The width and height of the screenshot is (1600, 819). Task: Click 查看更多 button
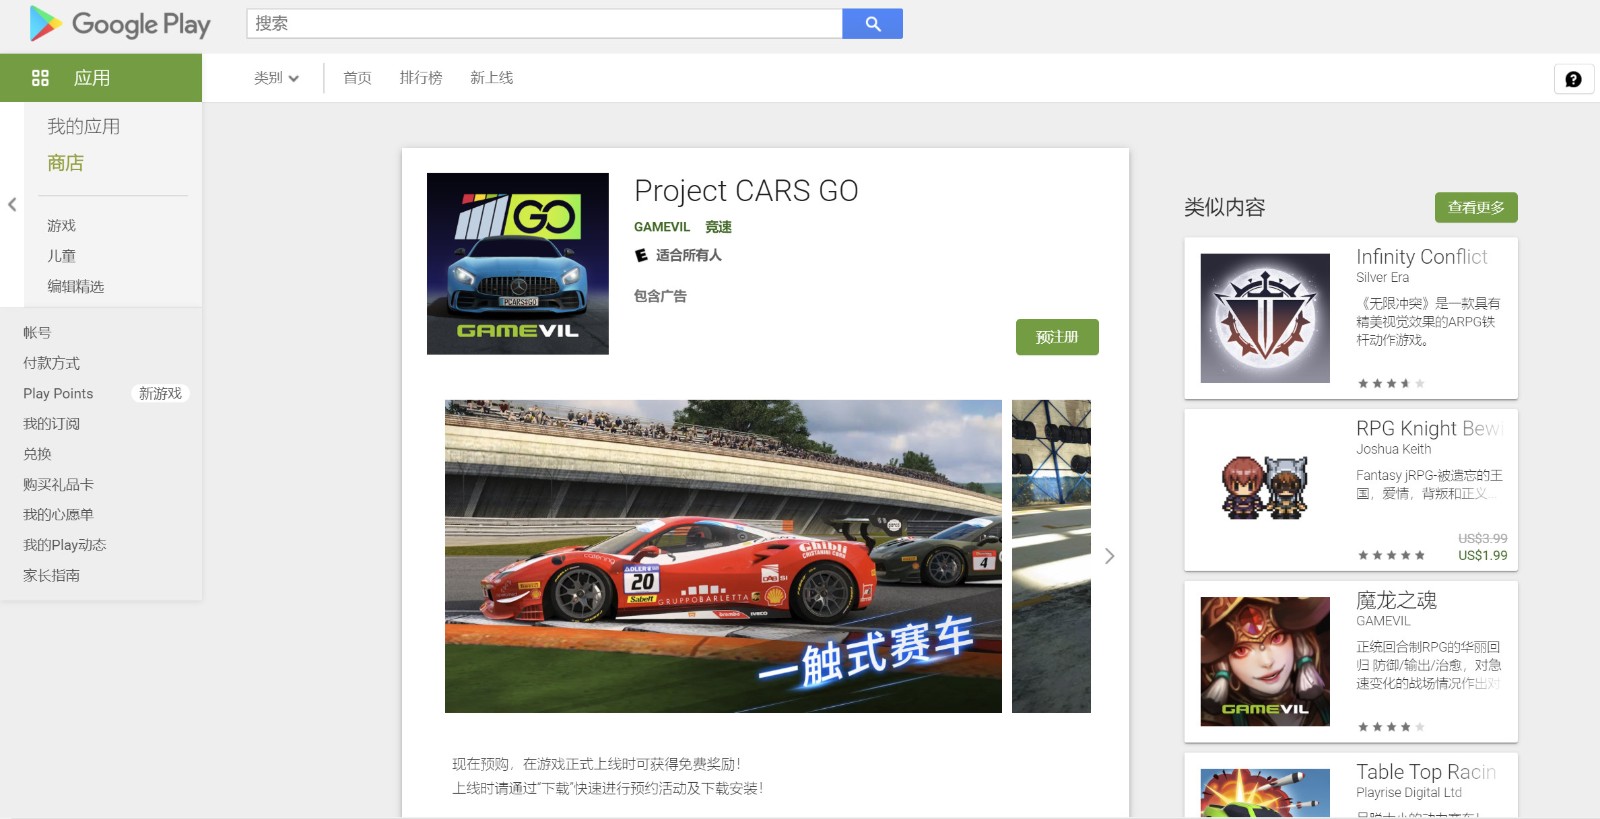pyautogui.click(x=1476, y=207)
